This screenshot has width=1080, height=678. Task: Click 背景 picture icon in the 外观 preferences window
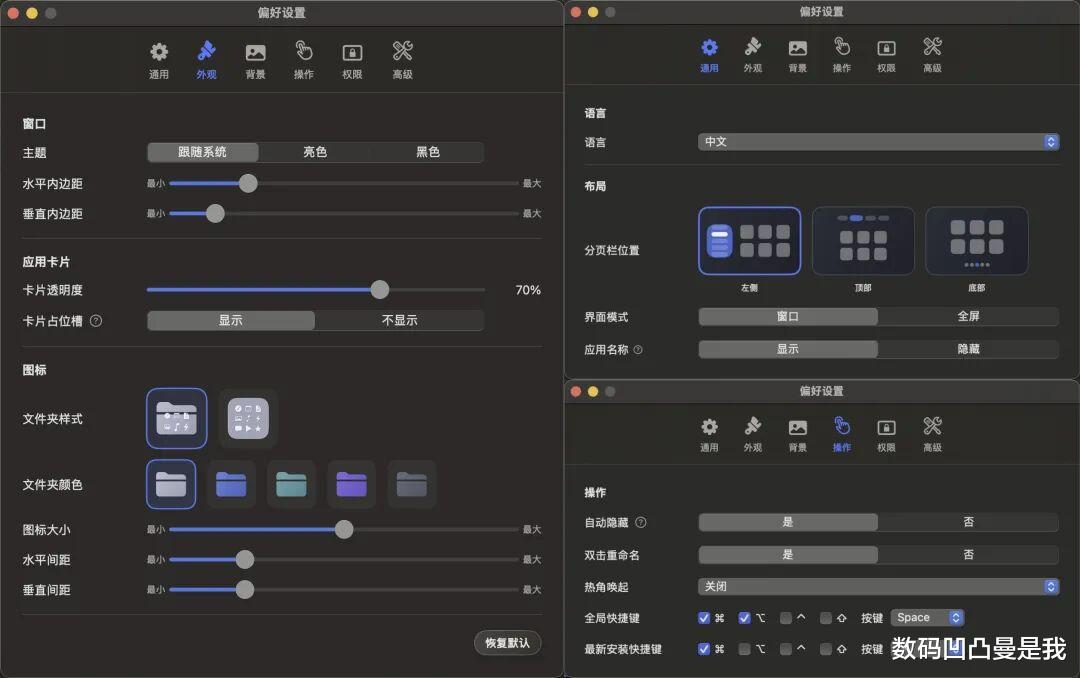pos(256,52)
